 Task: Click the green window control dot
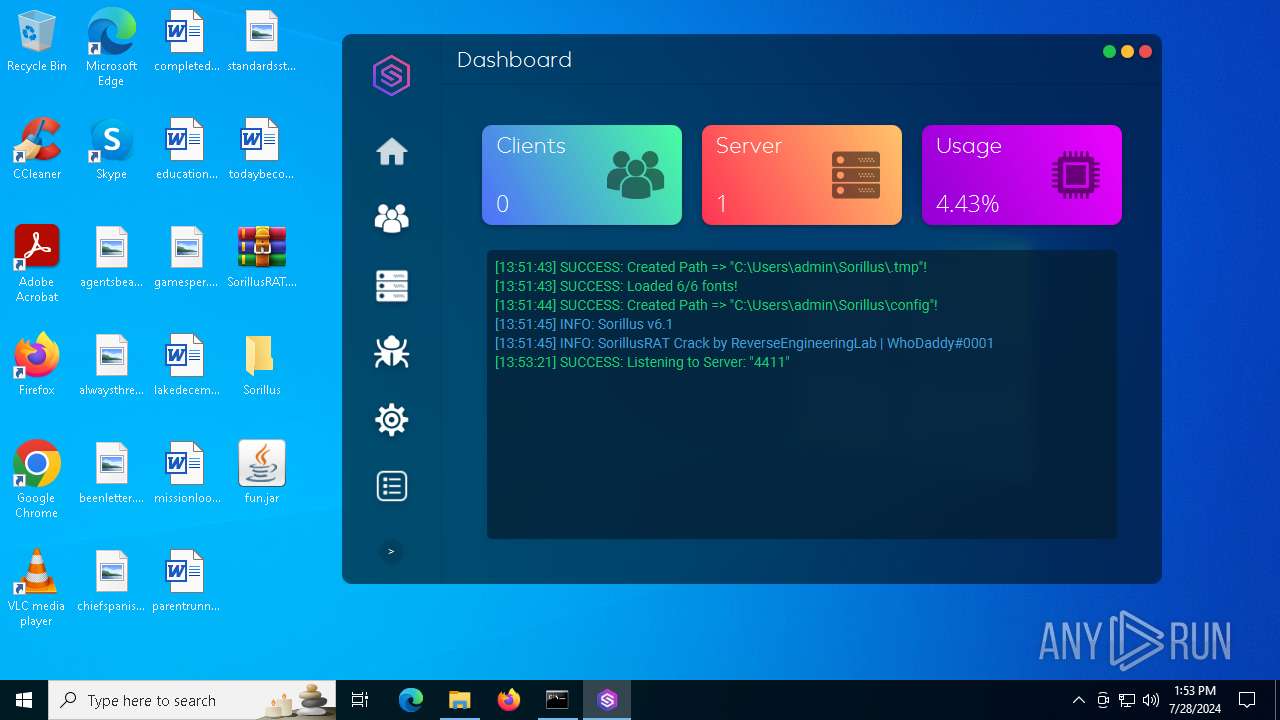point(1109,52)
